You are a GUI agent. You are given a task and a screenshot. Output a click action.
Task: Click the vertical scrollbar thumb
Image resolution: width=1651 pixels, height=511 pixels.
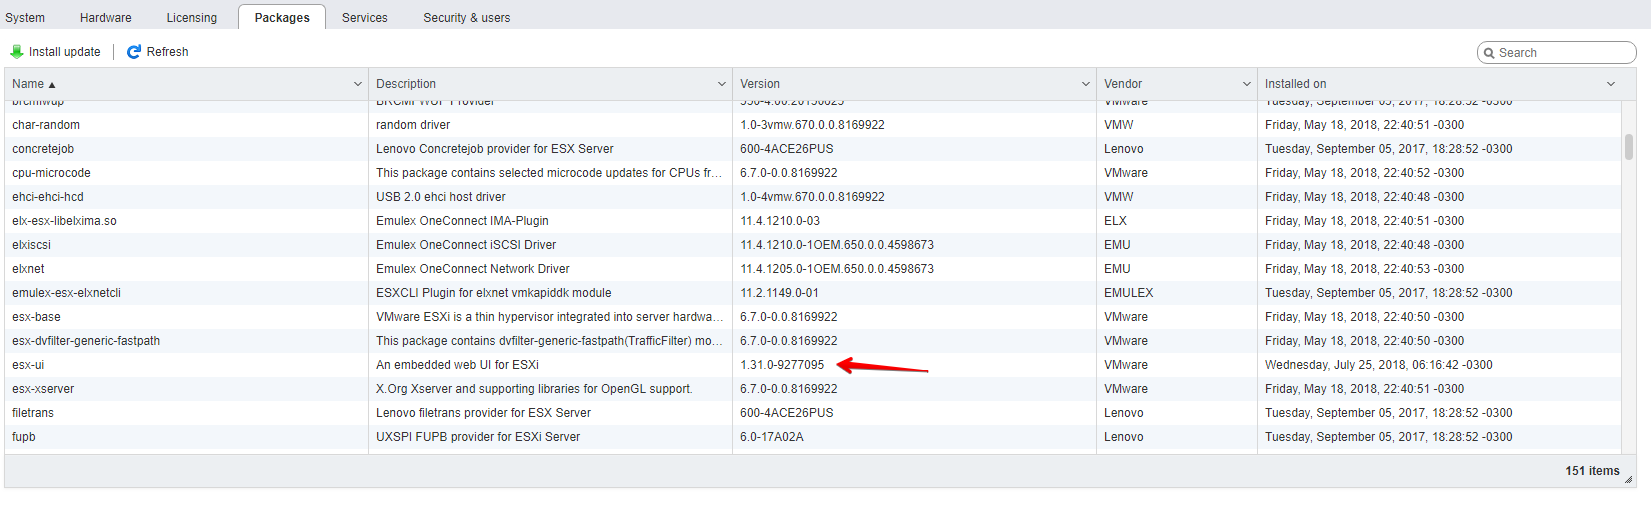click(x=1629, y=147)
